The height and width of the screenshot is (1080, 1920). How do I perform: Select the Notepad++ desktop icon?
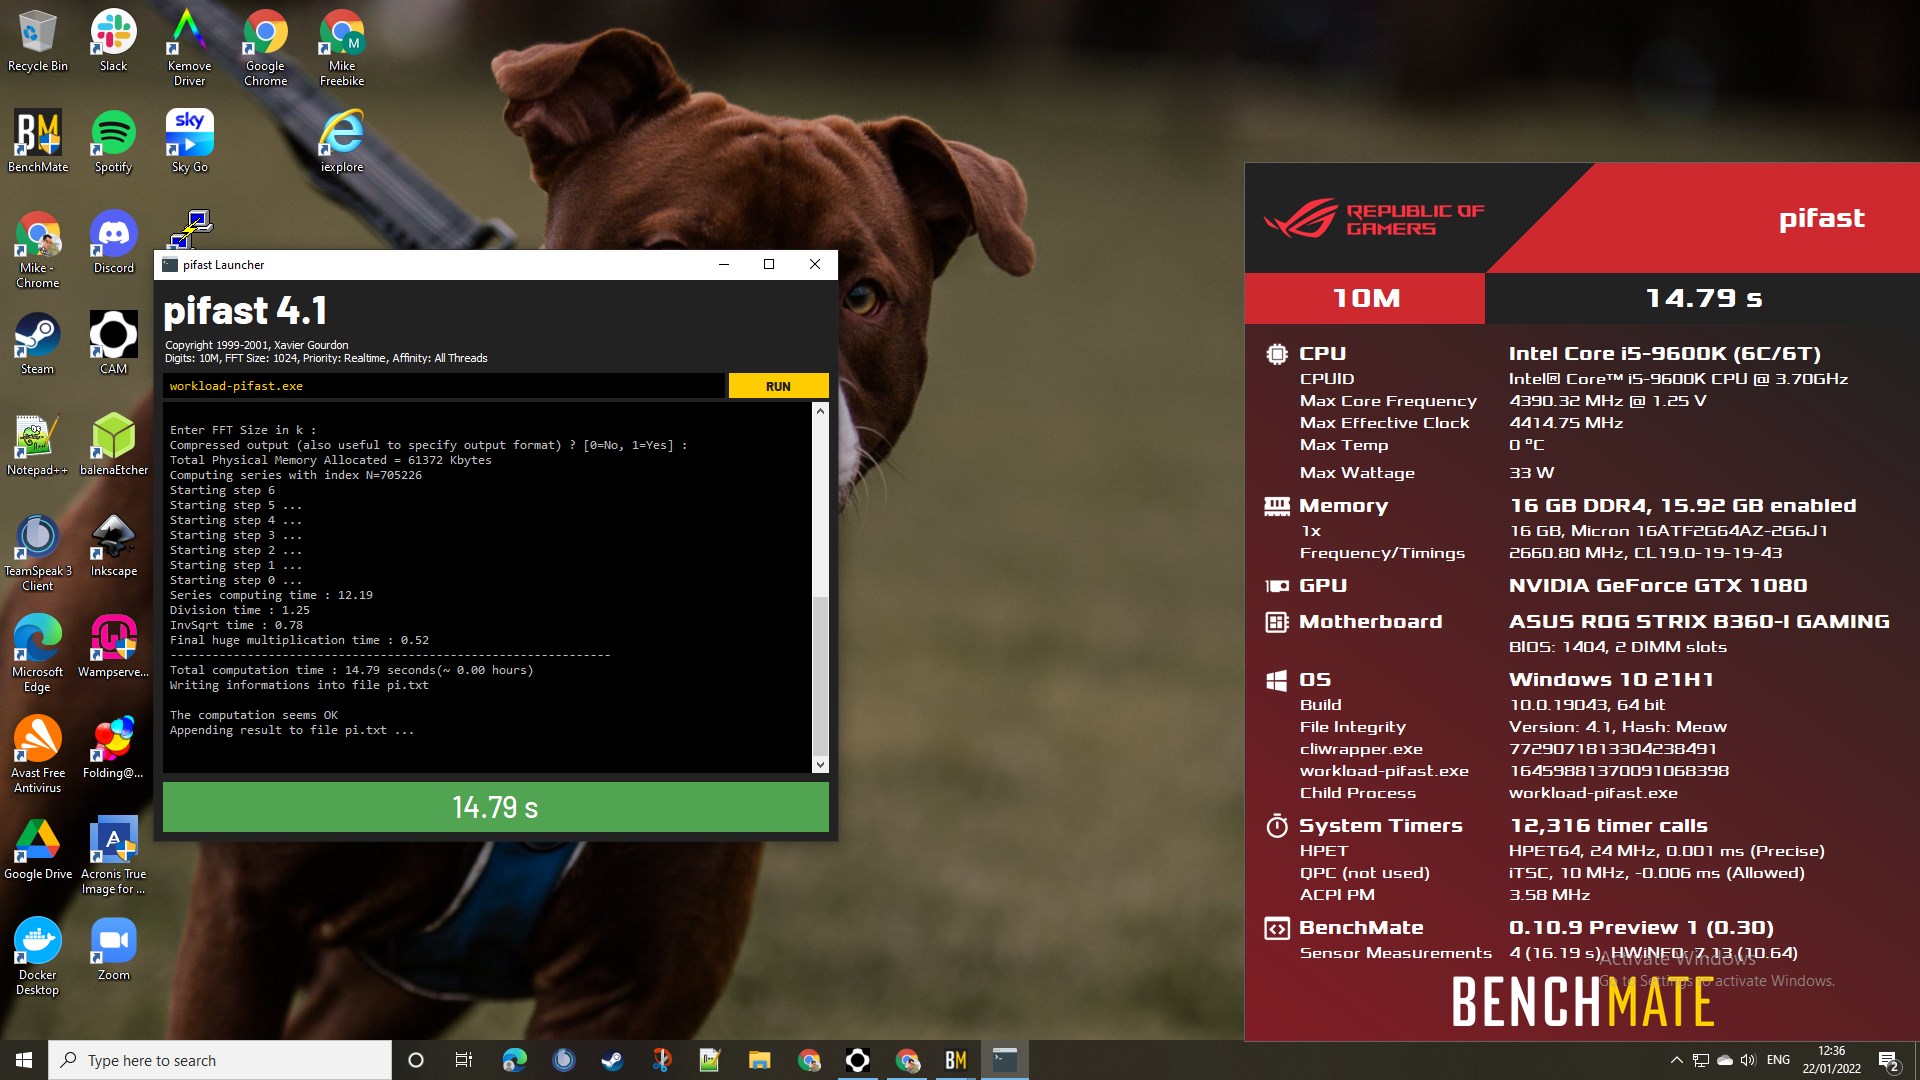(37, 445)
